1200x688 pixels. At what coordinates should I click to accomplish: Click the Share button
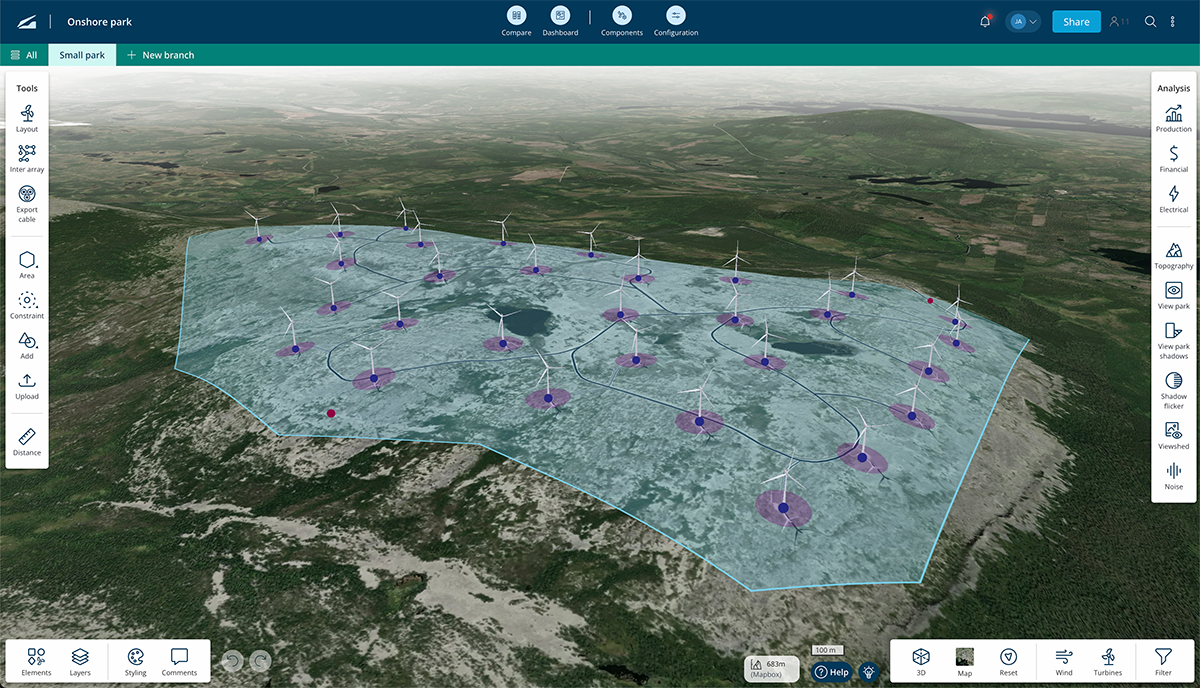coord(1076,21)
